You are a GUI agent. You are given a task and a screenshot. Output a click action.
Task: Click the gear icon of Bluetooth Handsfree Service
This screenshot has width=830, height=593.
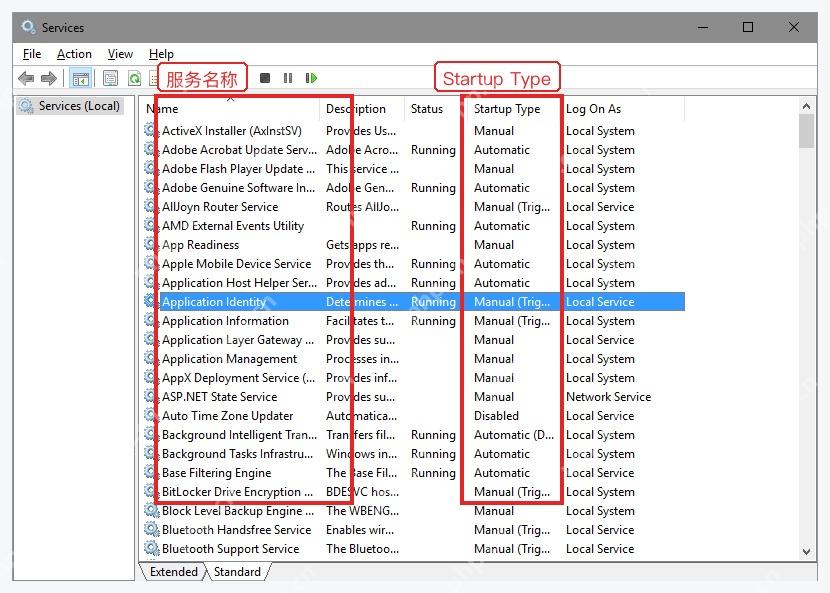pos(152,530)
